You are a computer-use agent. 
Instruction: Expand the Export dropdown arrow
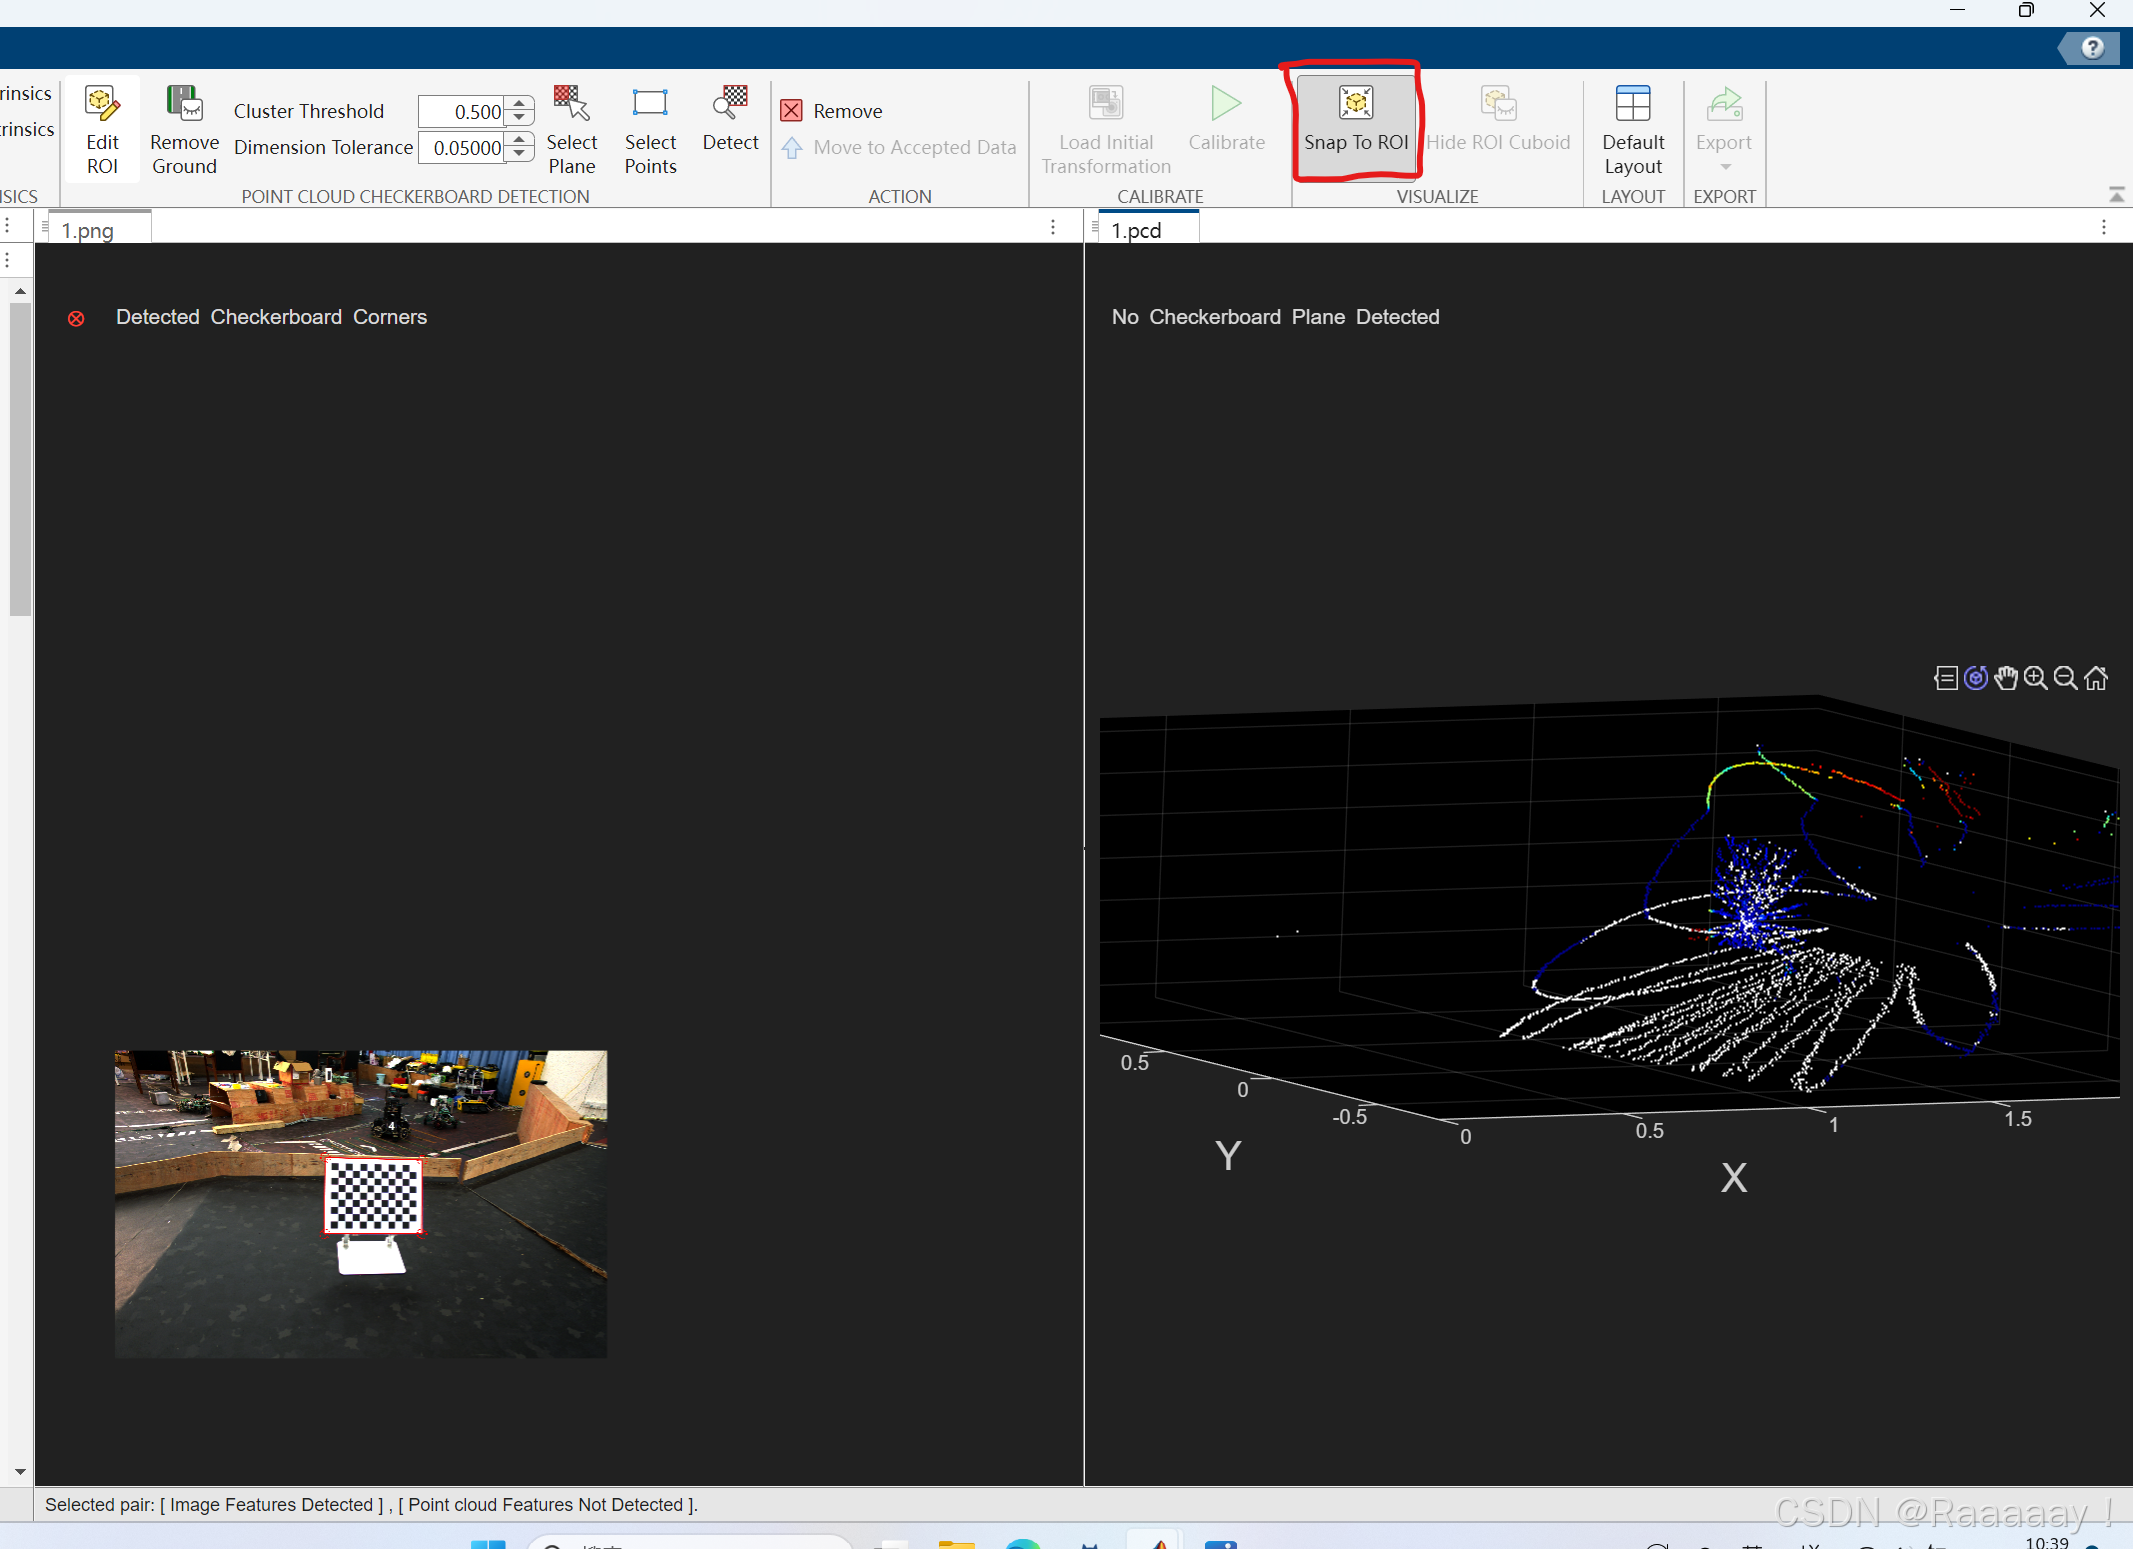click(1725, 167)
